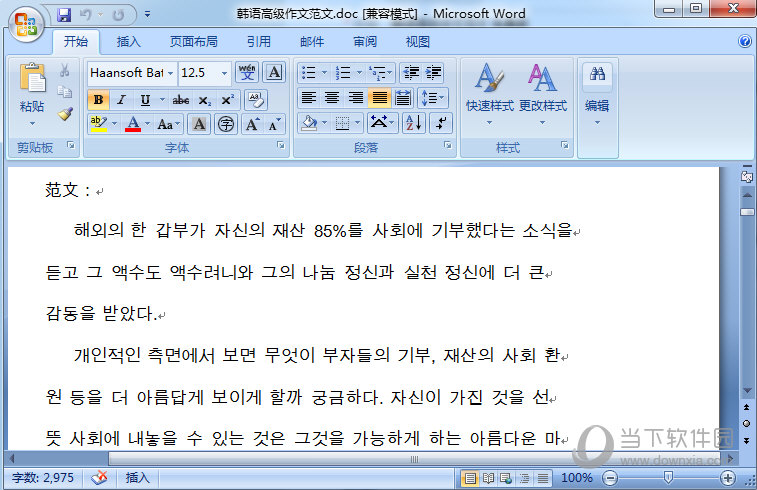Screen dimensions: 757x490
Task: Open the 审阅 ribbon tab
Action: [x=365, y=42]
